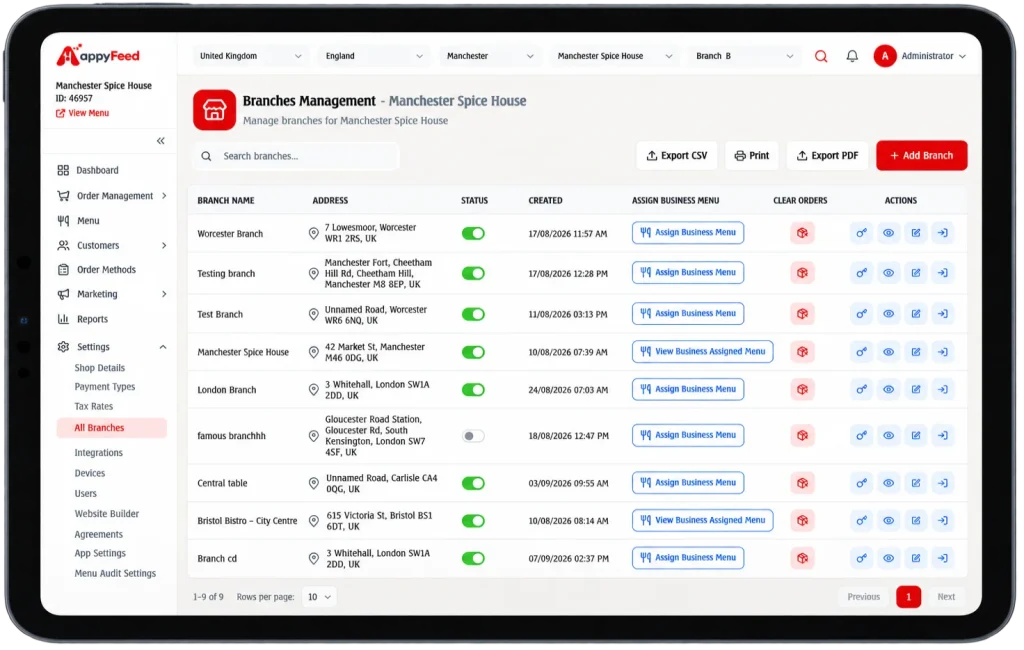Screen dimensions: 1024x650
Task: Clear orders for London Branch
Action: point(802,390)
